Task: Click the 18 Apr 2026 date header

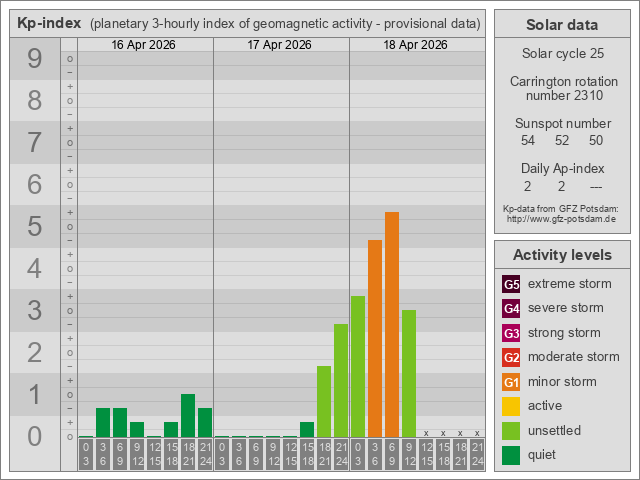Action: (x=416, y=45)
